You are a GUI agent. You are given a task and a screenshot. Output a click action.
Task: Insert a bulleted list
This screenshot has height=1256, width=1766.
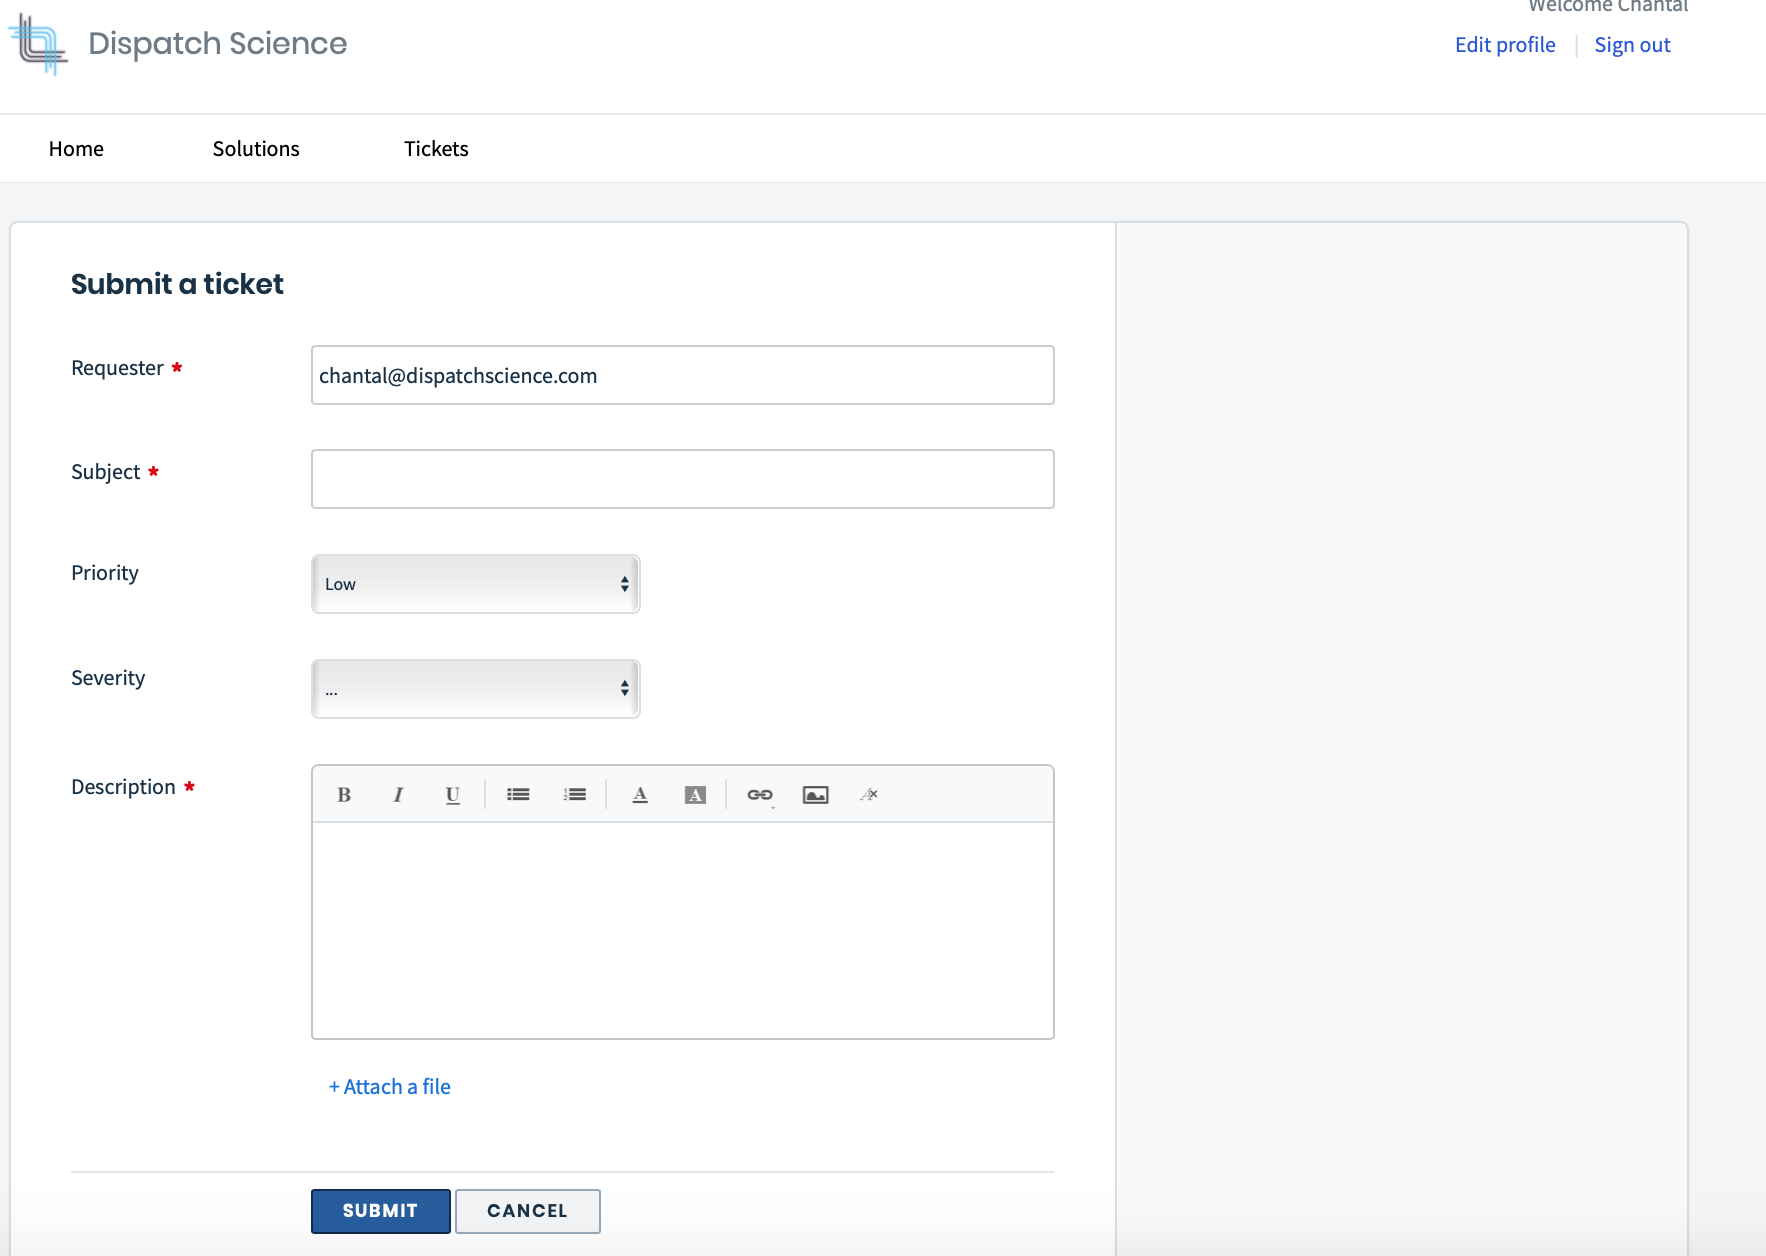pos(518,795)
